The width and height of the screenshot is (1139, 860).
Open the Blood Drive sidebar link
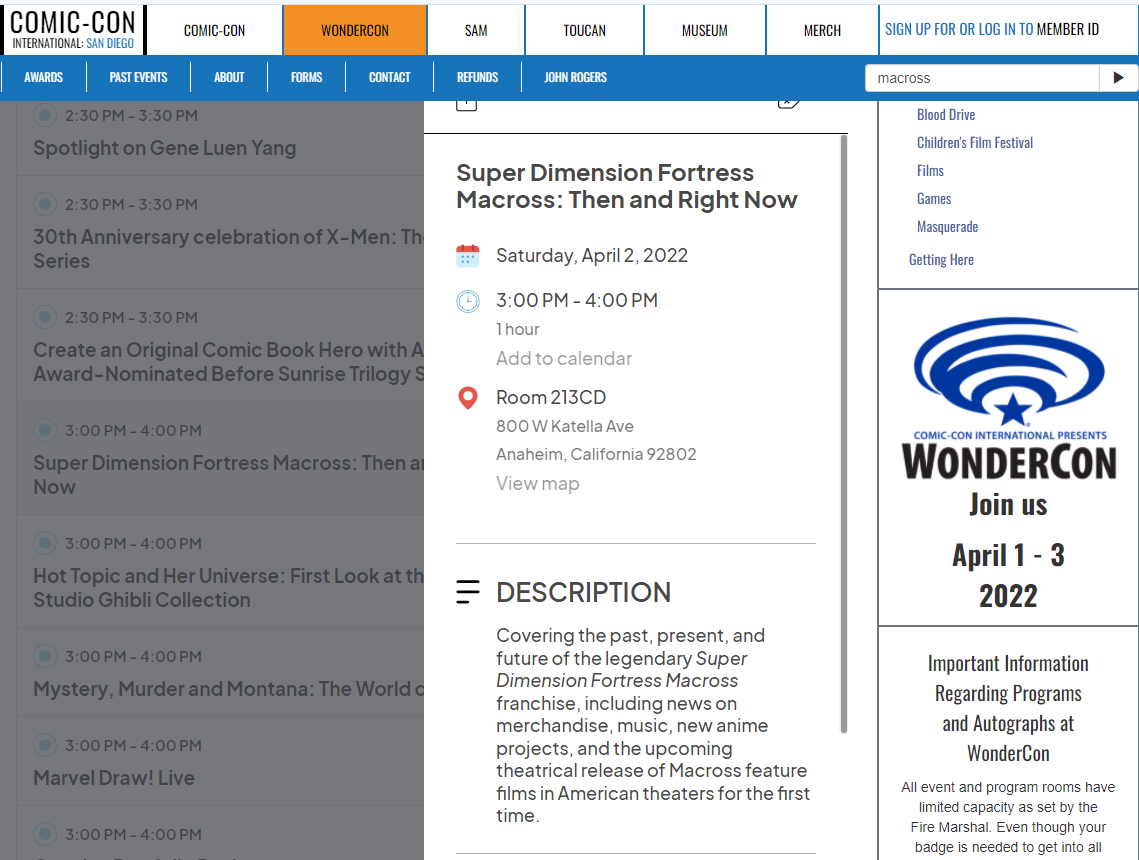coord(946,115)
